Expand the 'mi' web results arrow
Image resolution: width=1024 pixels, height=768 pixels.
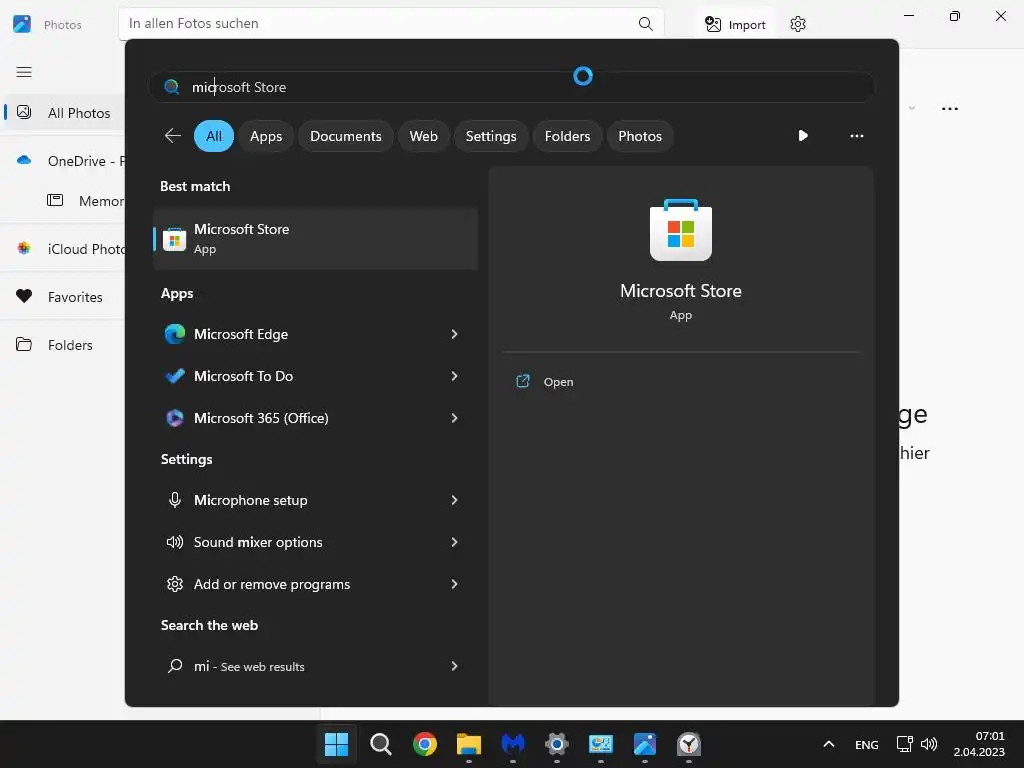(455, 666)
